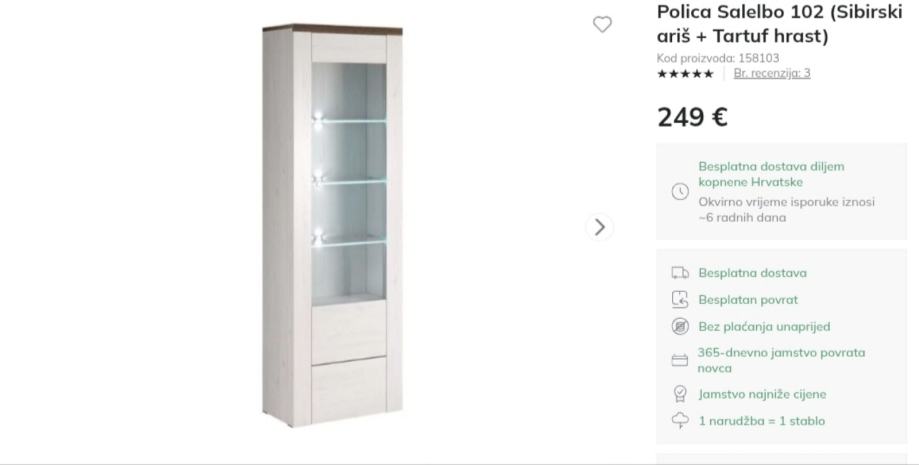Click the clock icon beside delivery time
919x465 pixels.
680,192
